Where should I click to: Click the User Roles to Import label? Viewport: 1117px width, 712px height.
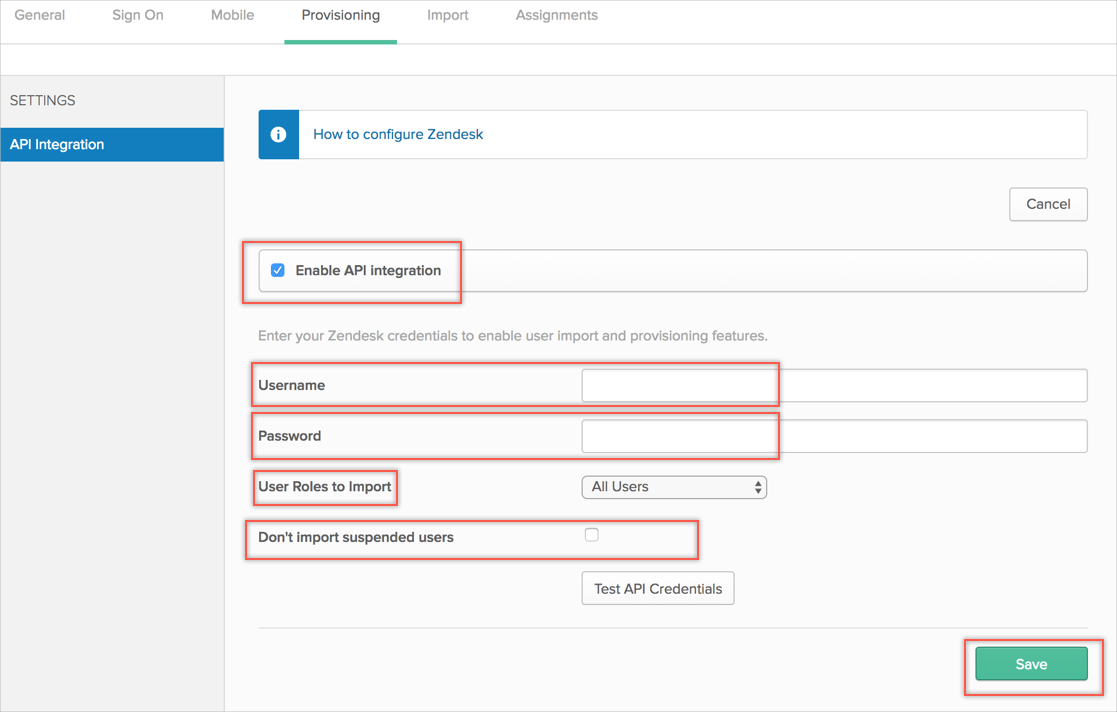(325, 487)
